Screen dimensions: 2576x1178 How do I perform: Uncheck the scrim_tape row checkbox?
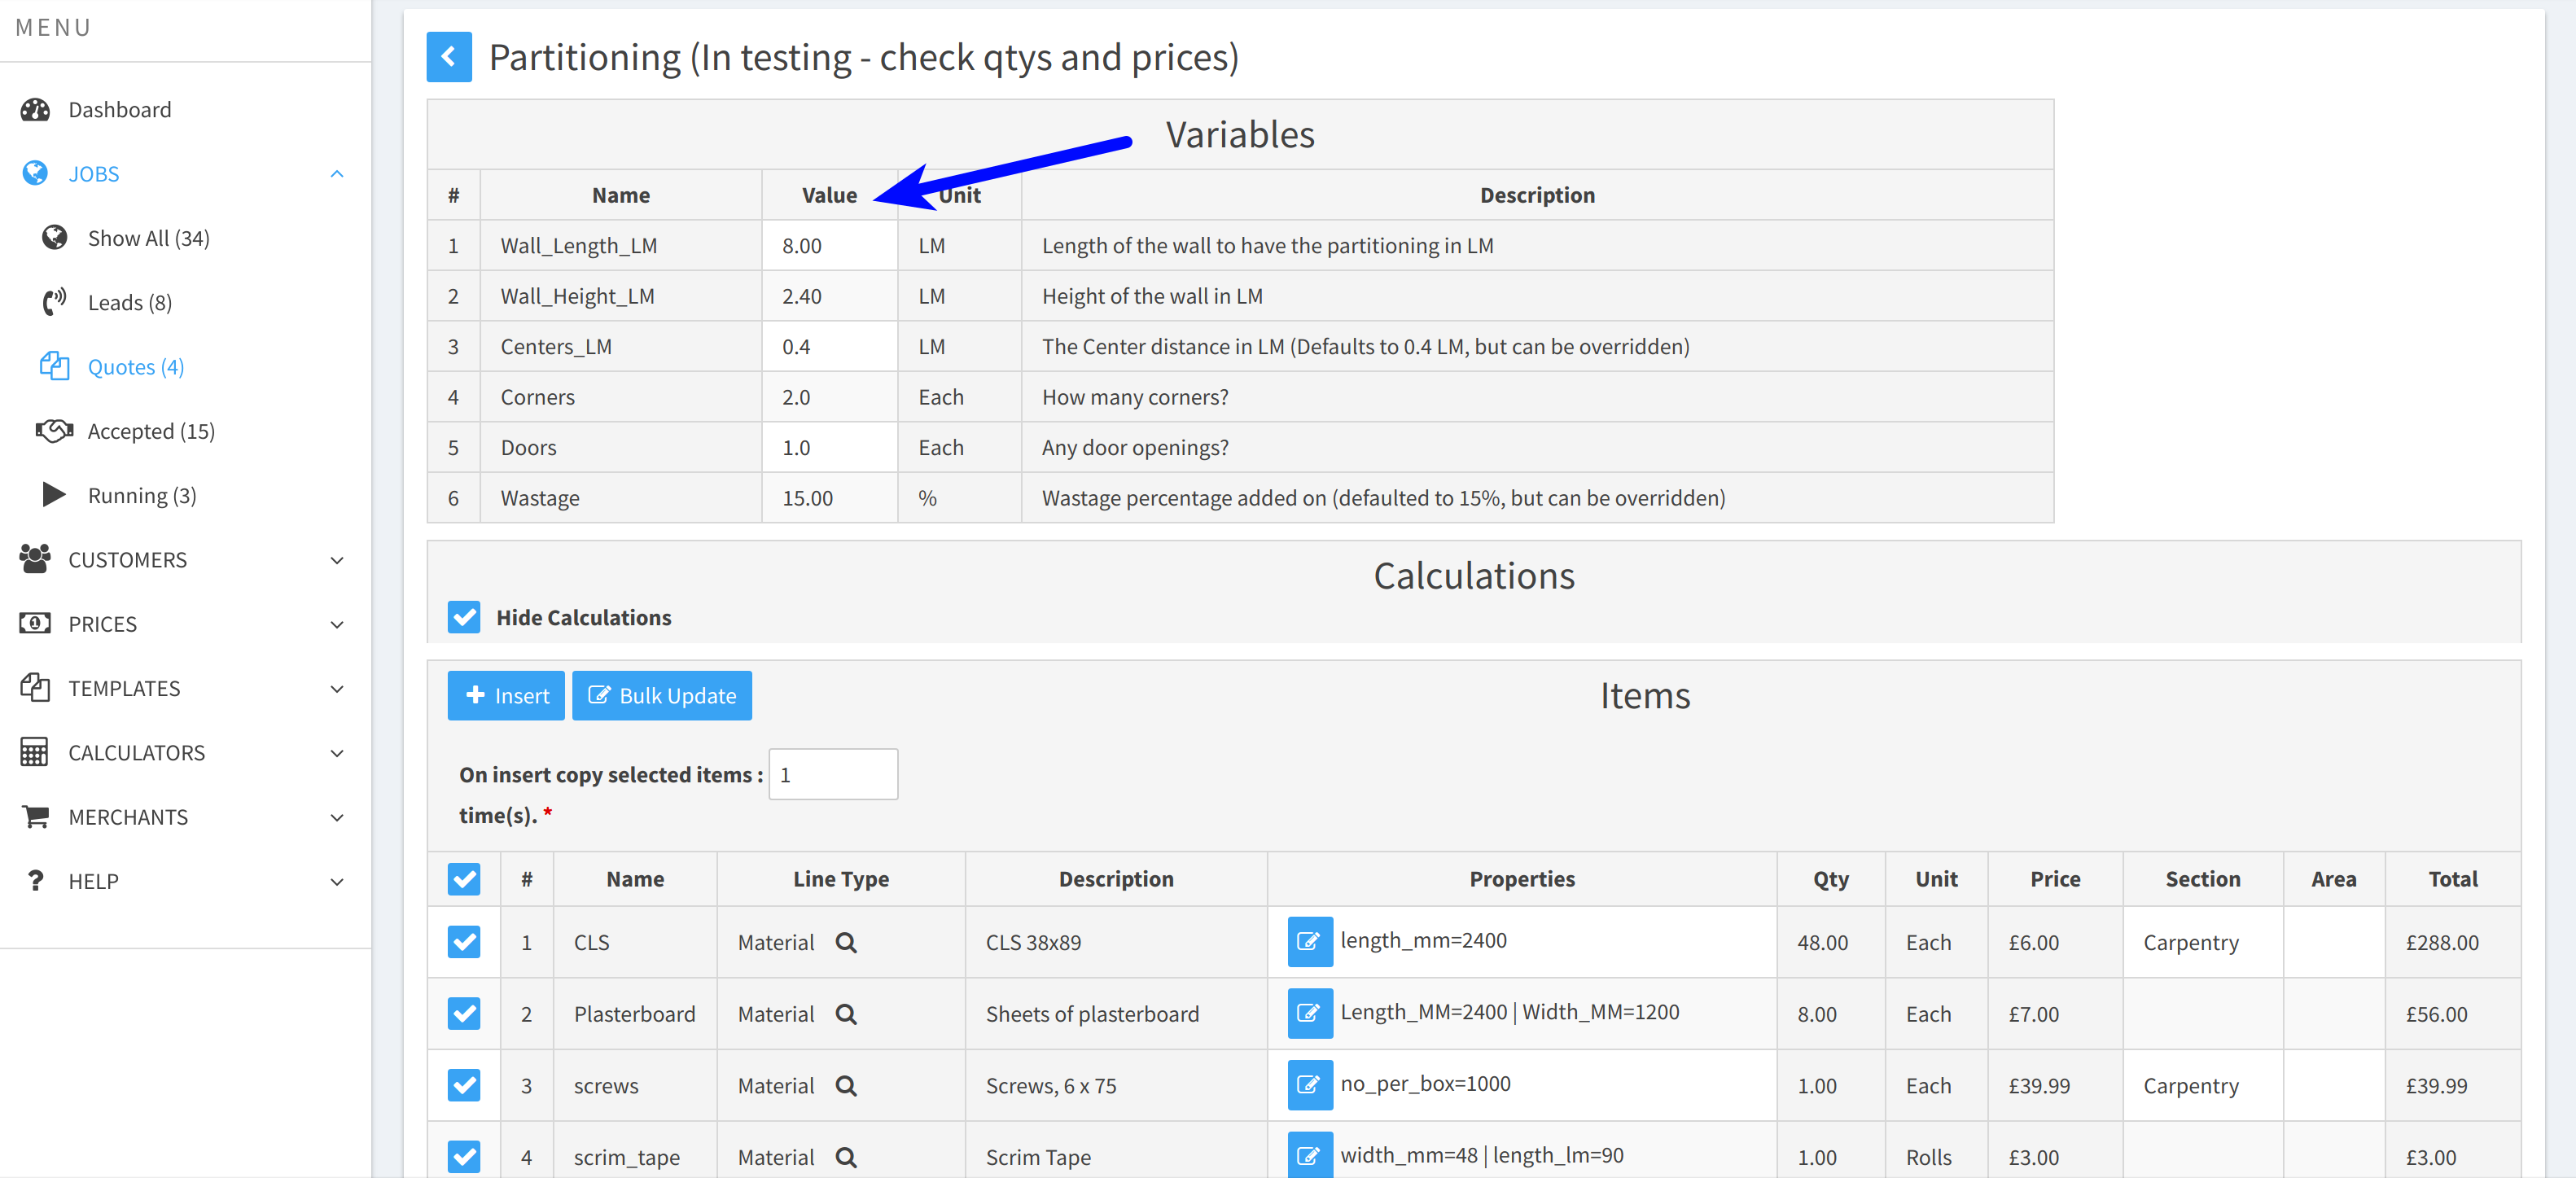coord(464,1157)
